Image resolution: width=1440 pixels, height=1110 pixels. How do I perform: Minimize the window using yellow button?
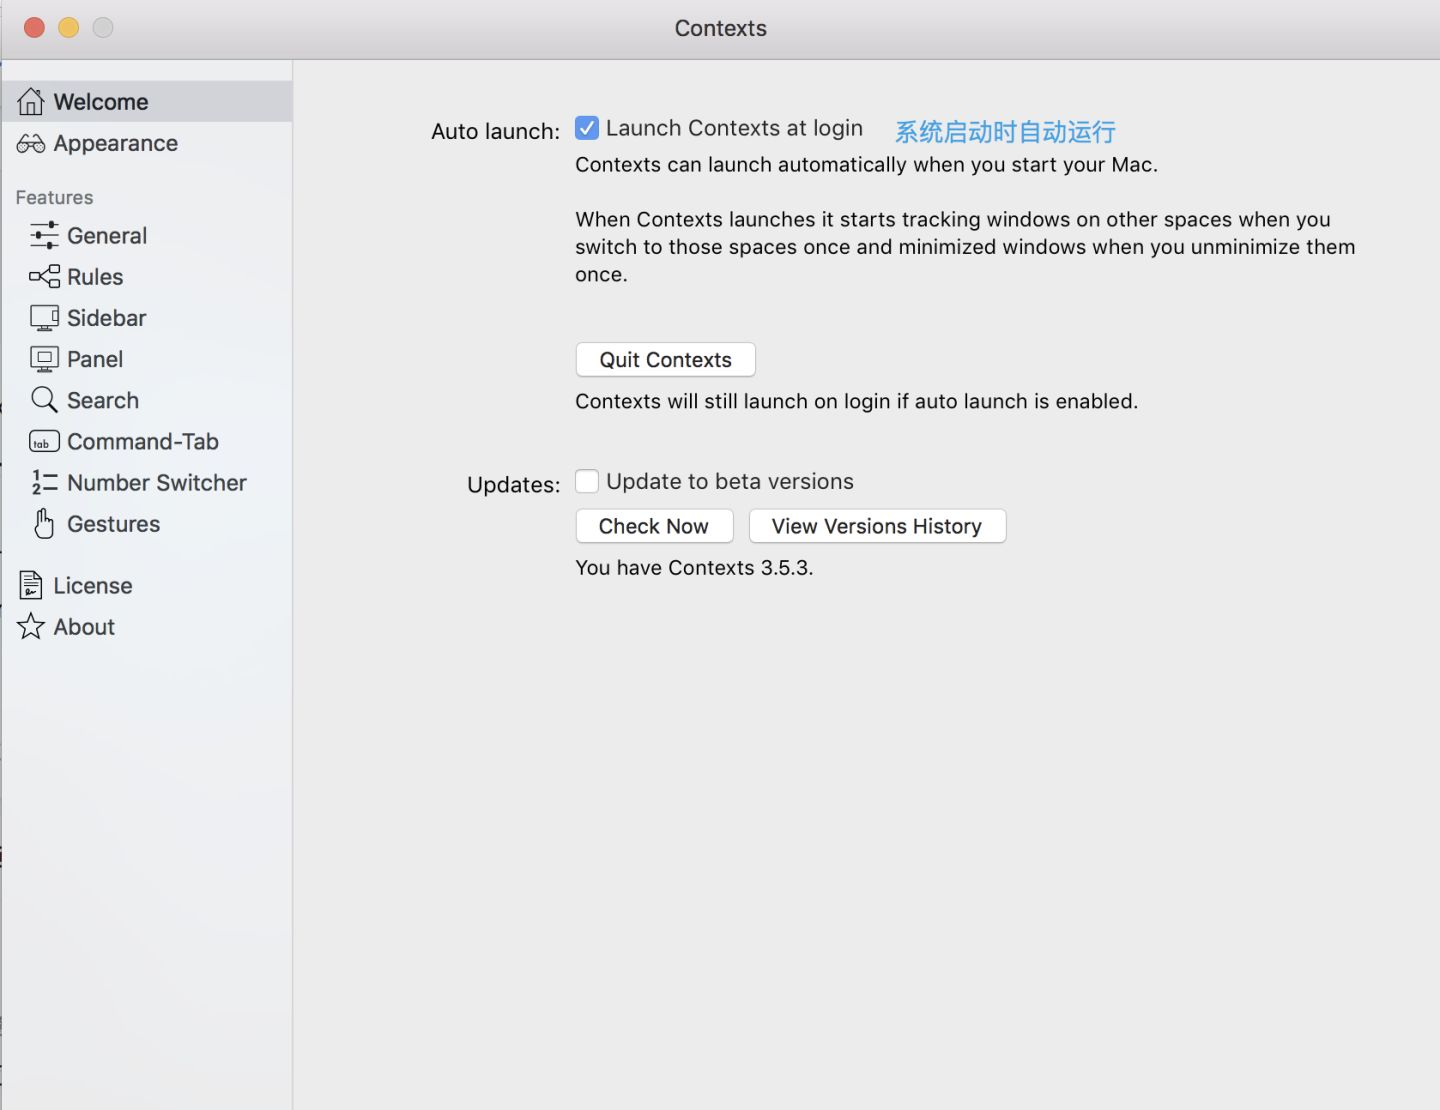coord(68,28)
